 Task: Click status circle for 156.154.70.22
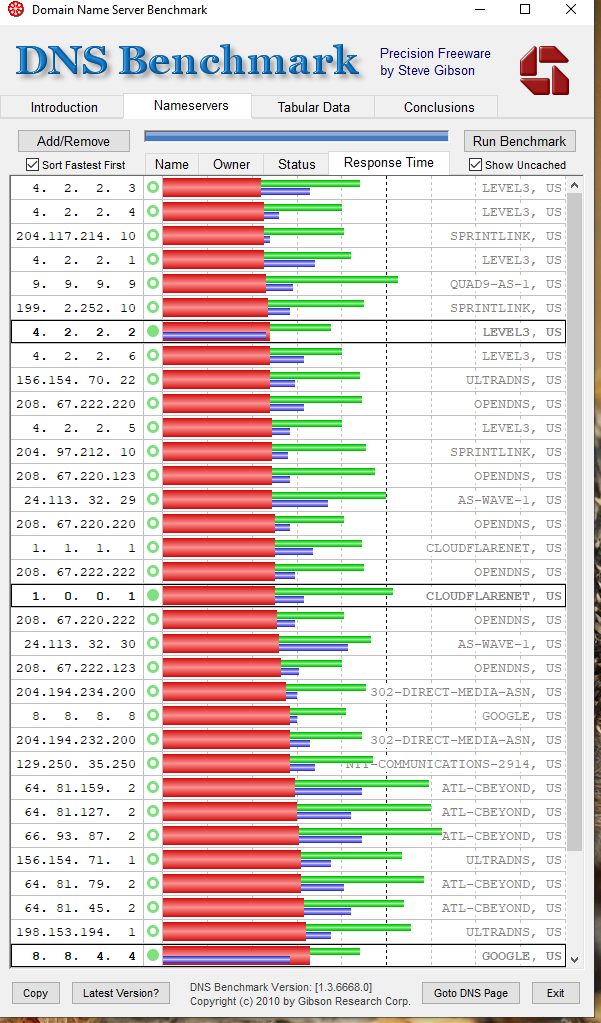click(153, 379)
